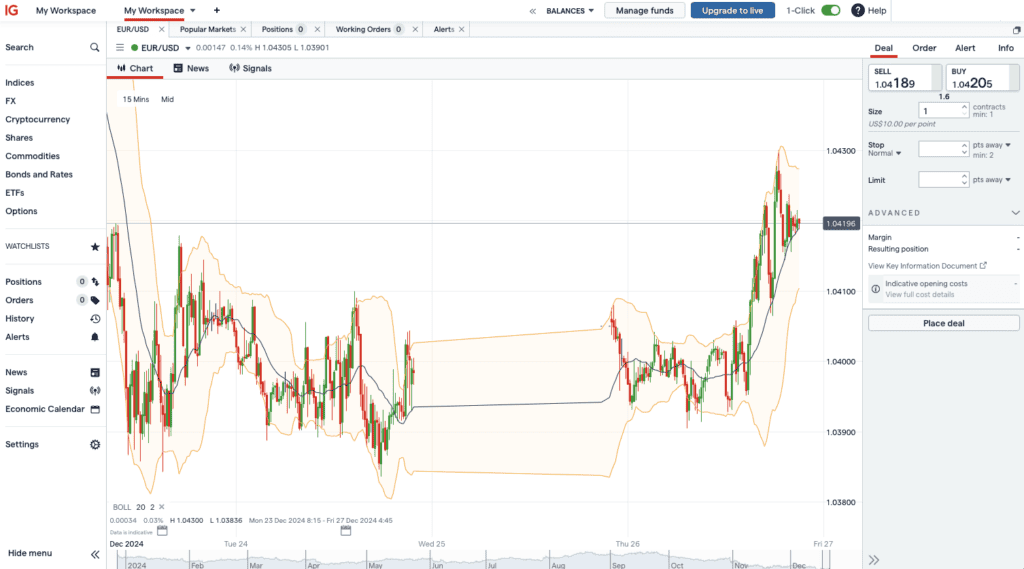Expand the ADVANCED section
Screen dimensions: 1024x569
pyautogui.click(x=1016, y=213)
